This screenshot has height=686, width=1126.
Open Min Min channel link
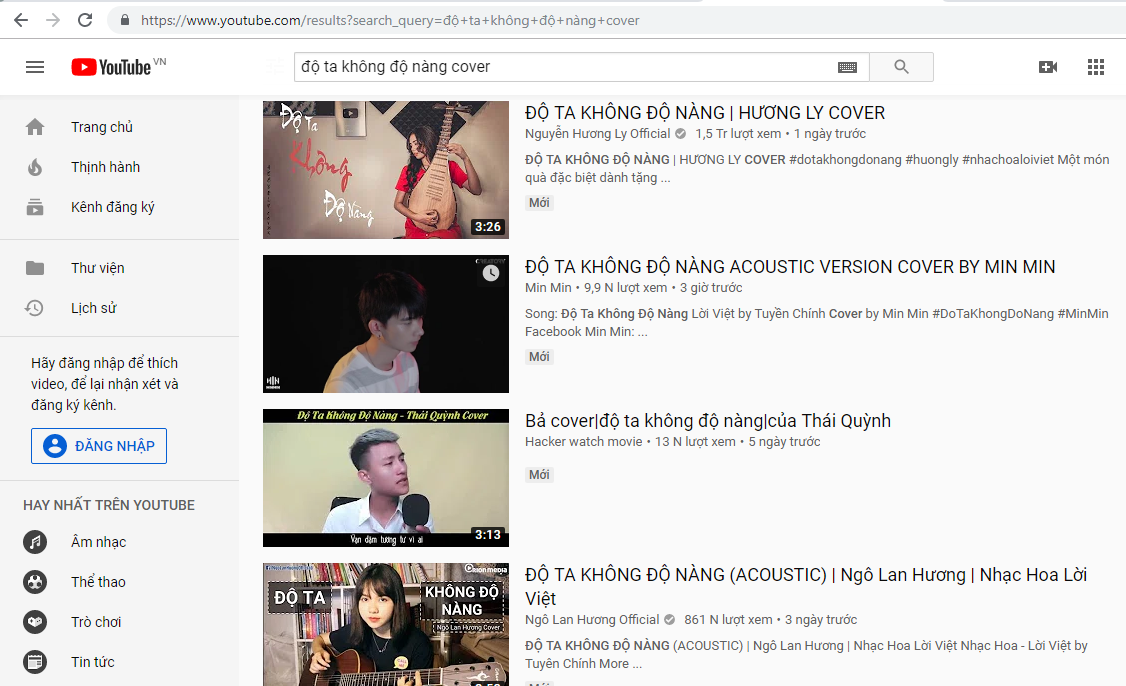point(548,287)
